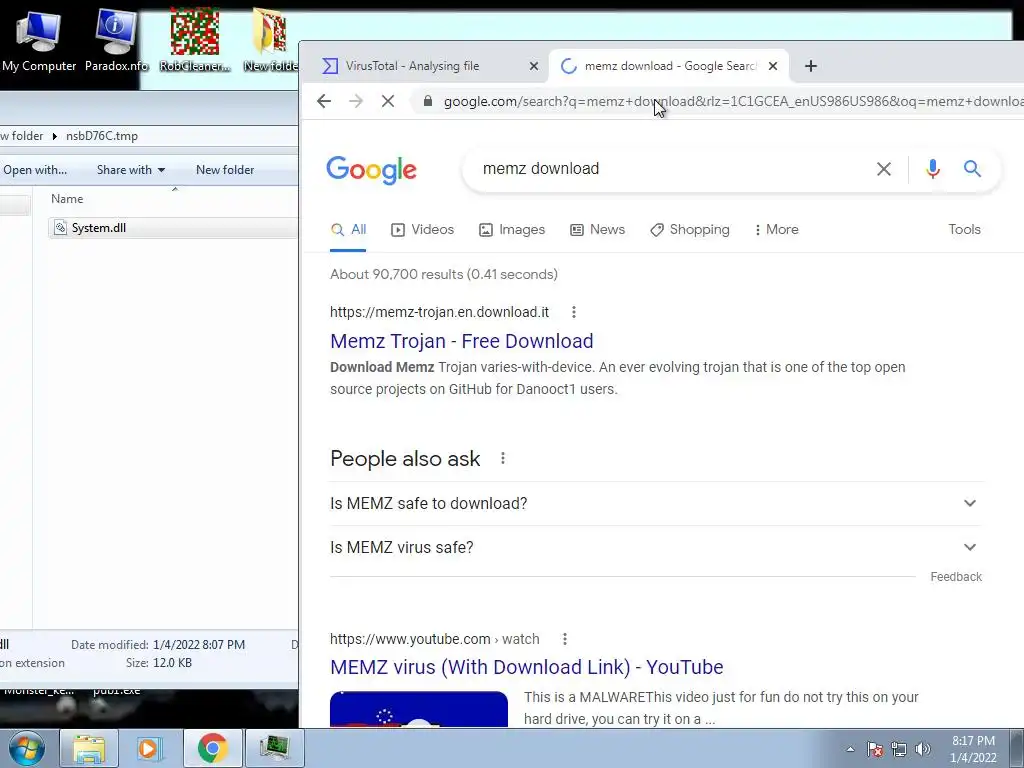The height and width of the screenshot is (768, 1024).
Task: Click the Chrome address bar URL
Action: pyautogui.click(x=731, y=101)
